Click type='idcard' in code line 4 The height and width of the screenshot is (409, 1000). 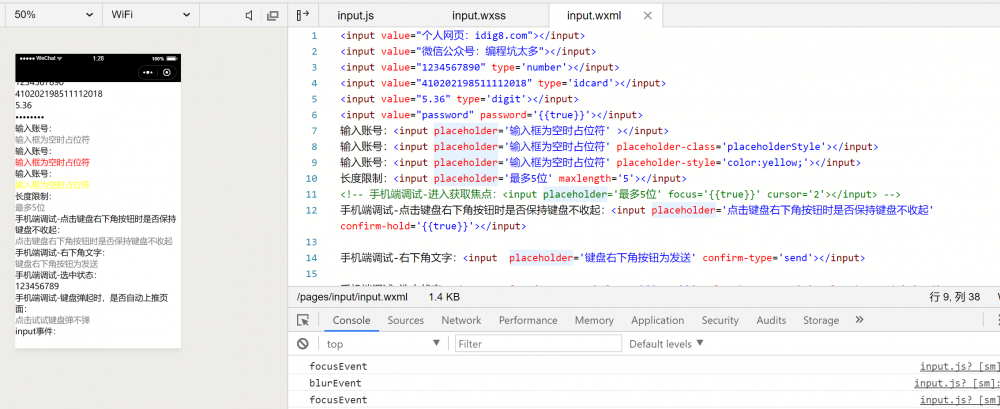[x=578, y=83]
